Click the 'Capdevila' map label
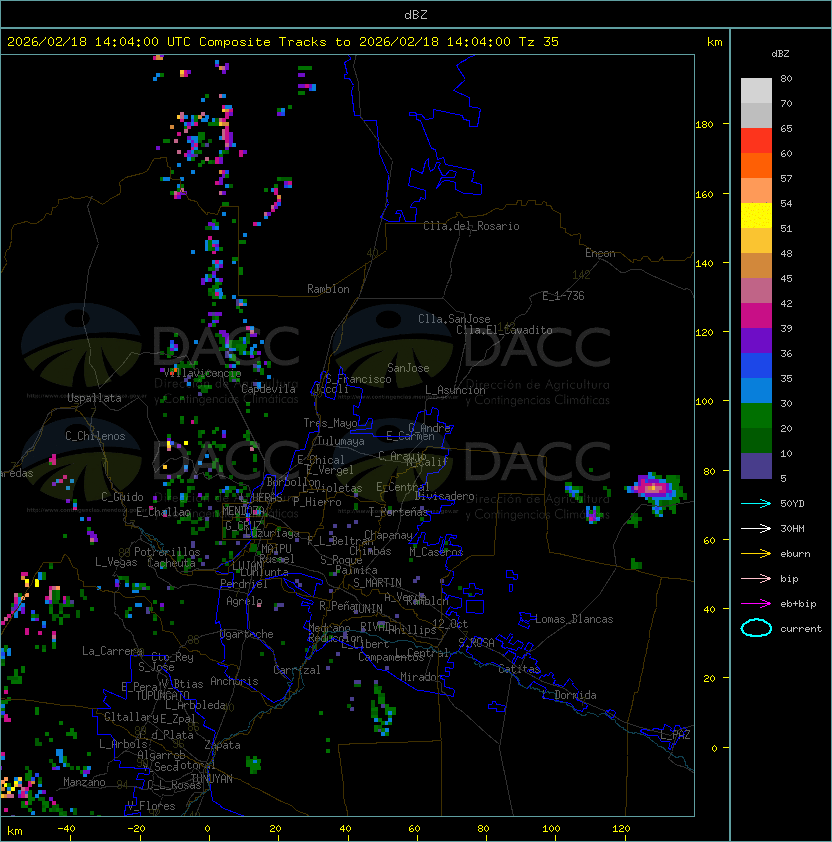832x842 pixels. pyautogui.click(x=268, y=389)
